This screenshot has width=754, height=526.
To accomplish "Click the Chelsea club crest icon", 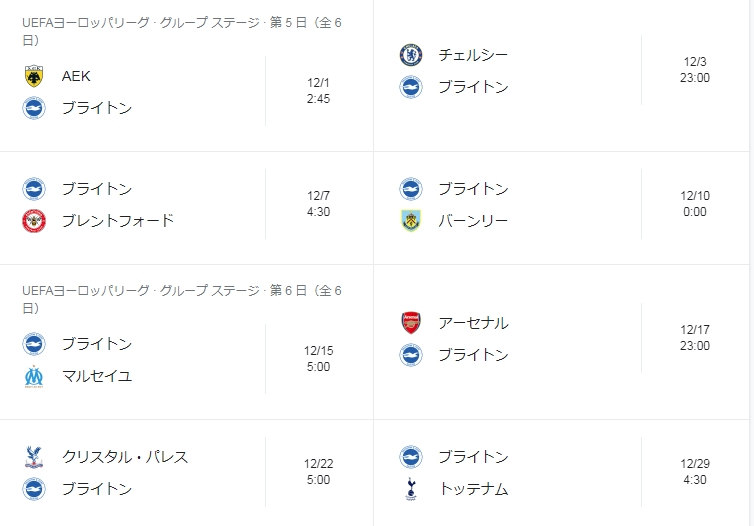I will point(411,55).
